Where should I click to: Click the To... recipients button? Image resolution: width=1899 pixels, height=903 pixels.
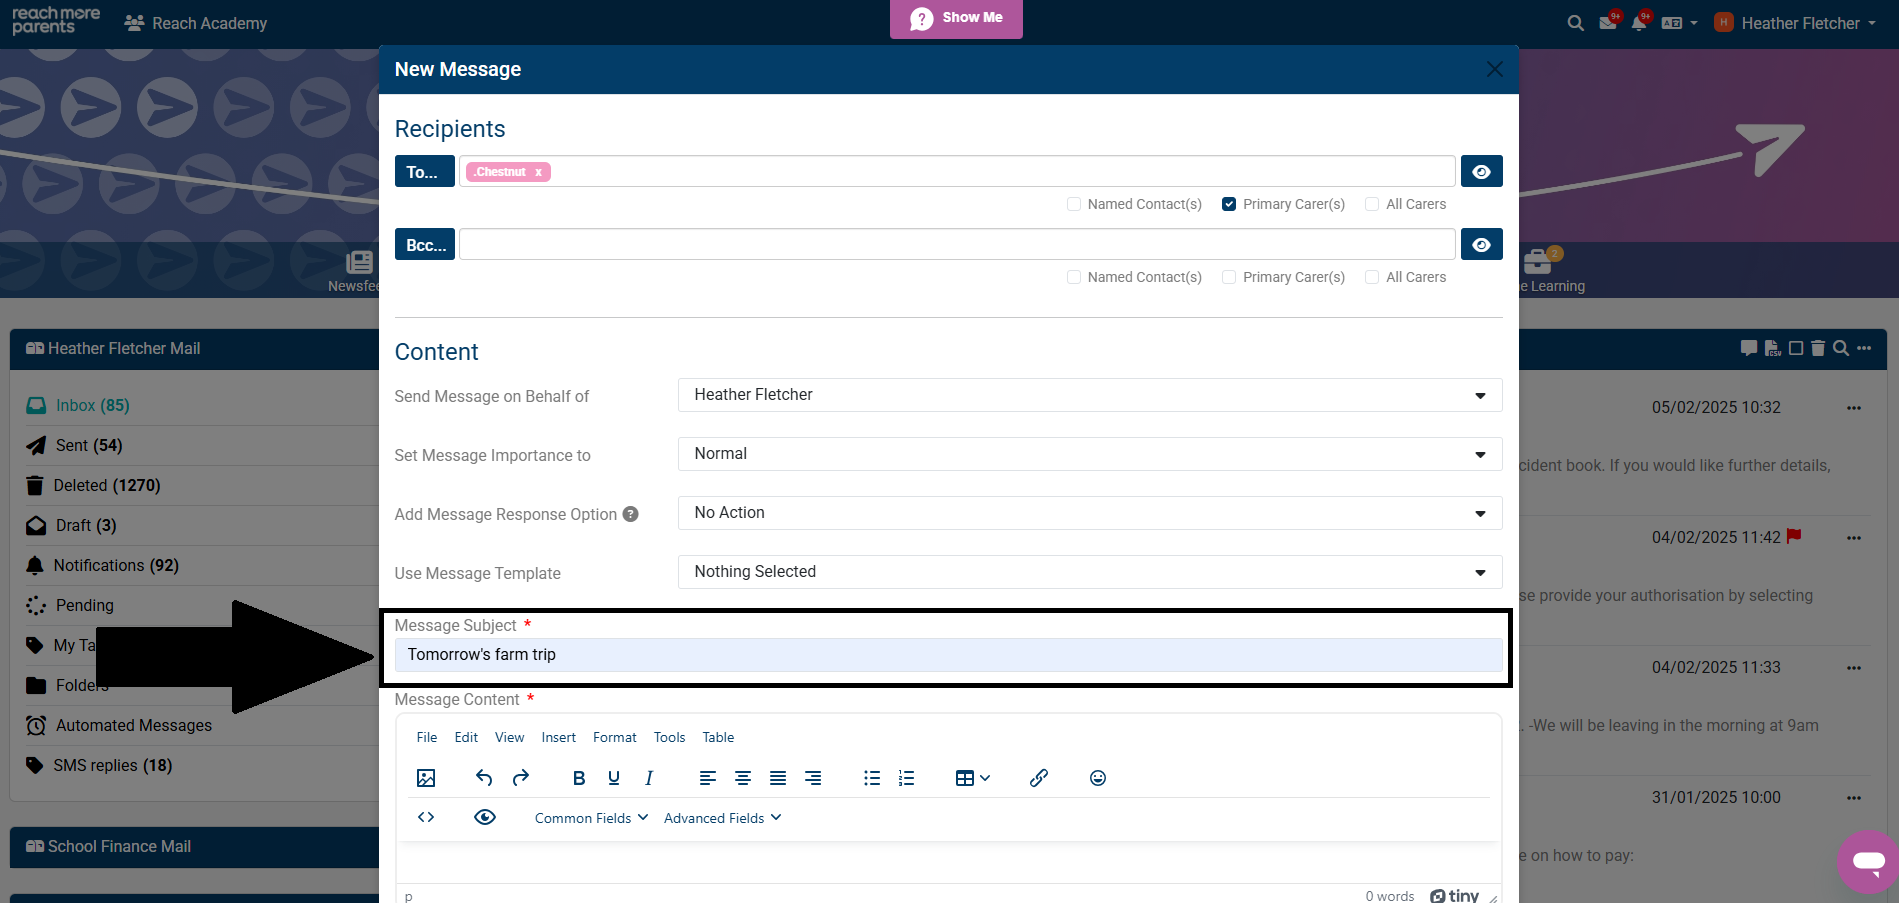click(424, 171)
